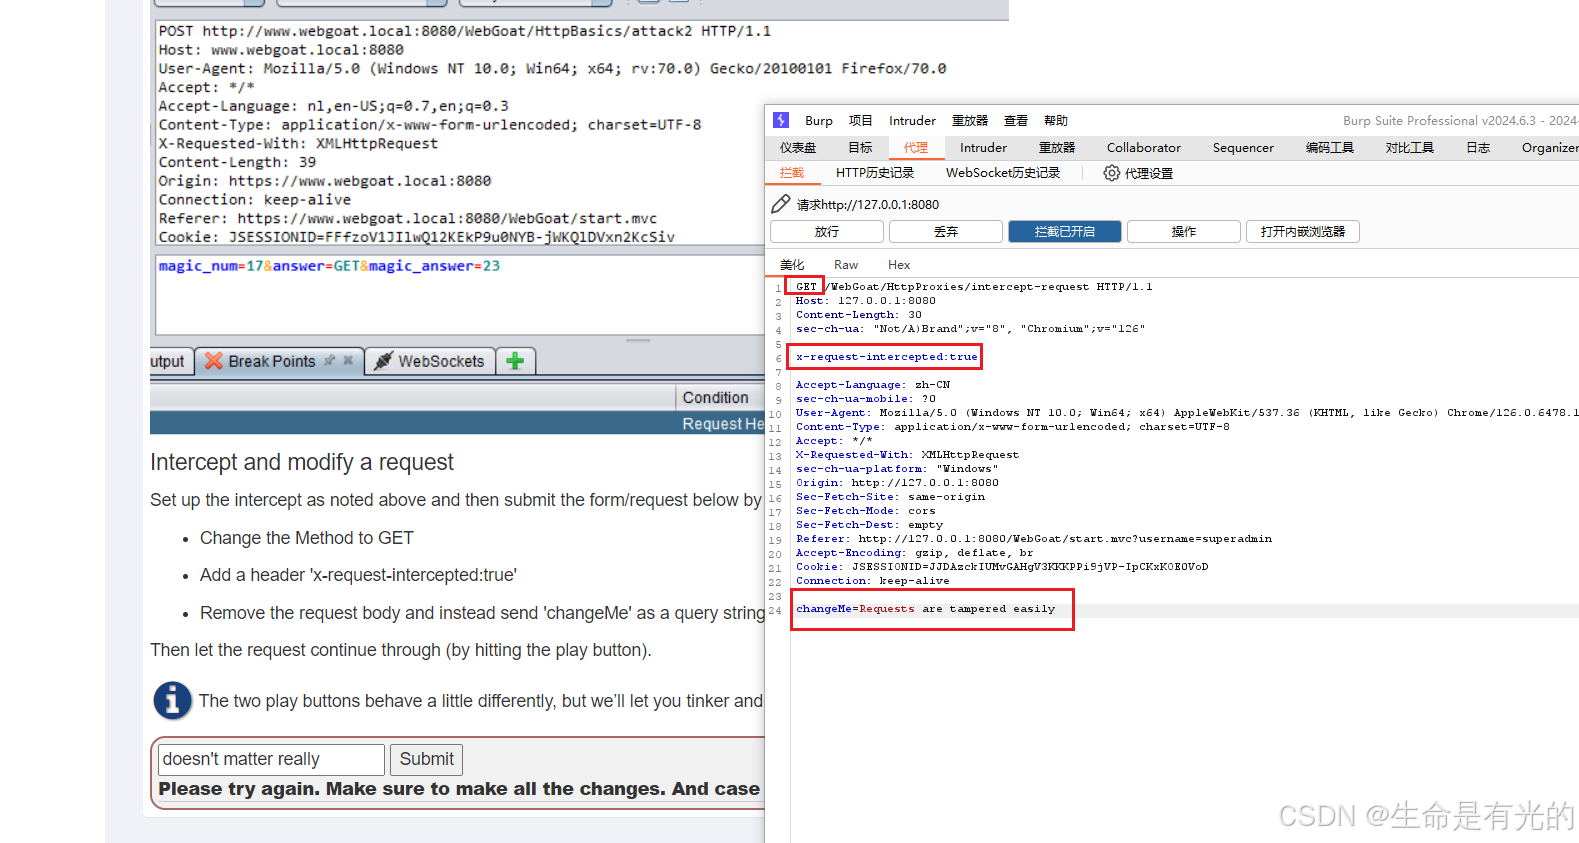Open the HTTP历史记录 sub-tab
This screenshot has width=1579, height=843.
pyautogui.click(x=875, y=173)
